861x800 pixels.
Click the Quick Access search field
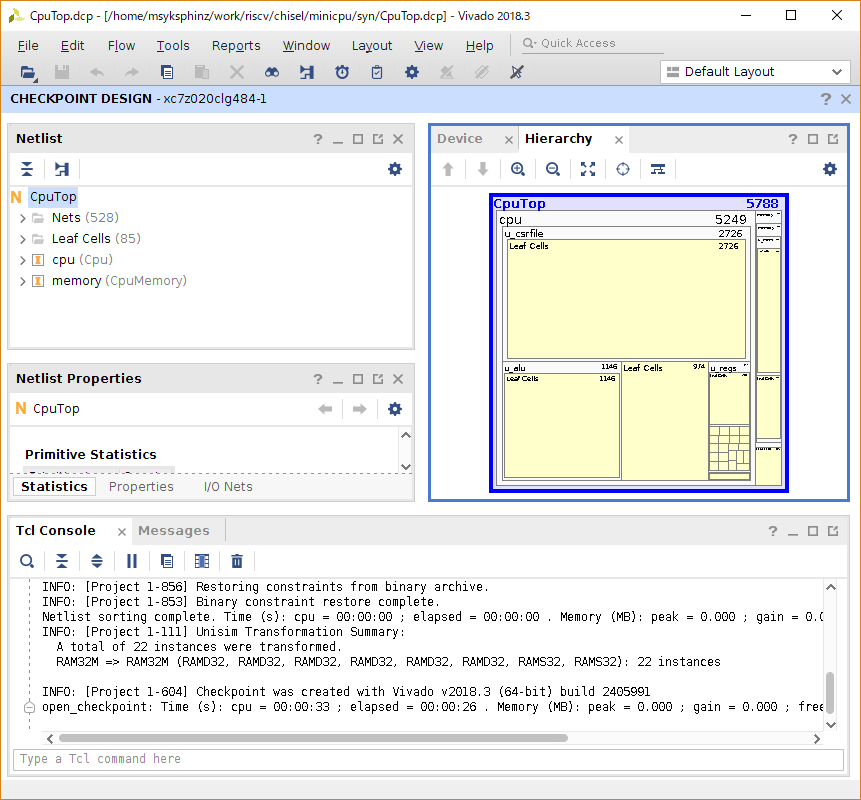pos(593,43)
